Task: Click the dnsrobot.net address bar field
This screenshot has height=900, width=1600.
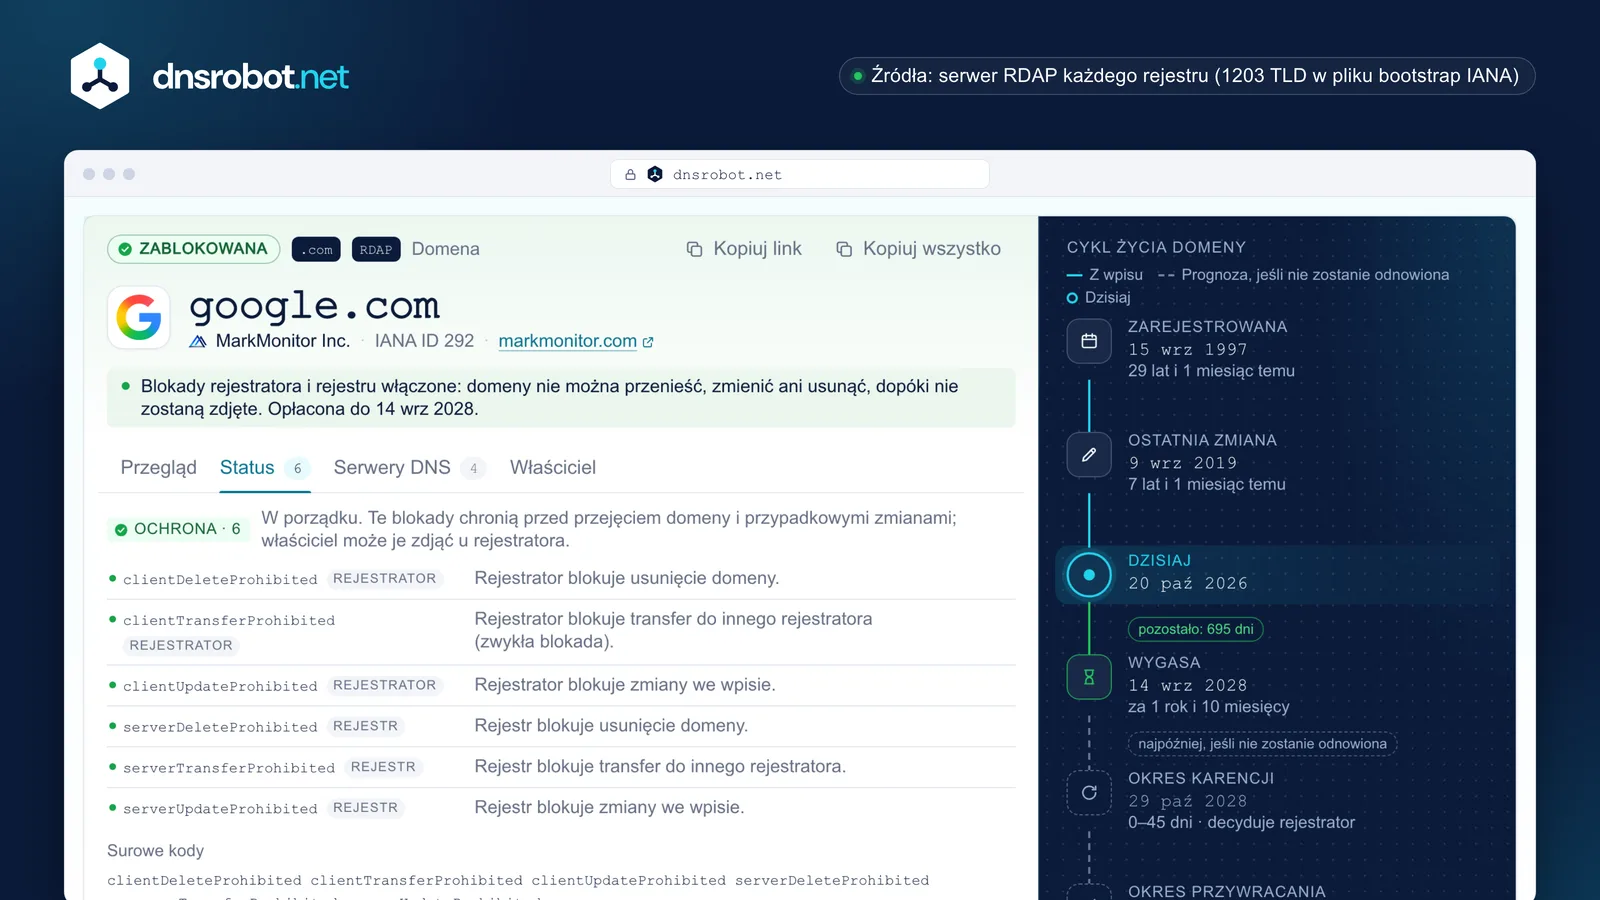Action: 800,174
